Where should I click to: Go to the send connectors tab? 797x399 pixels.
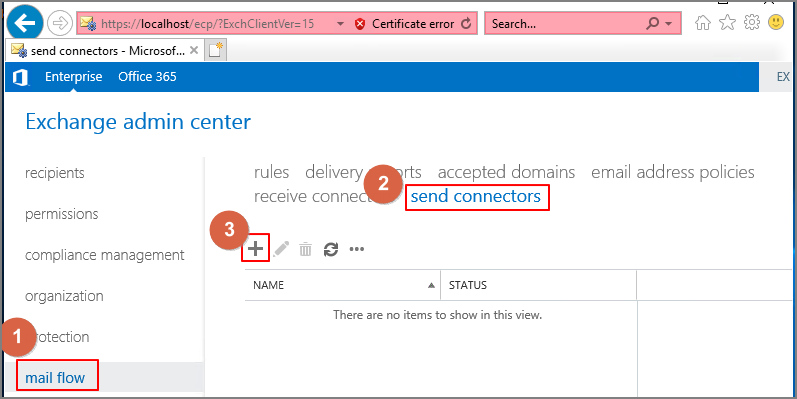[x=476, y=196]
